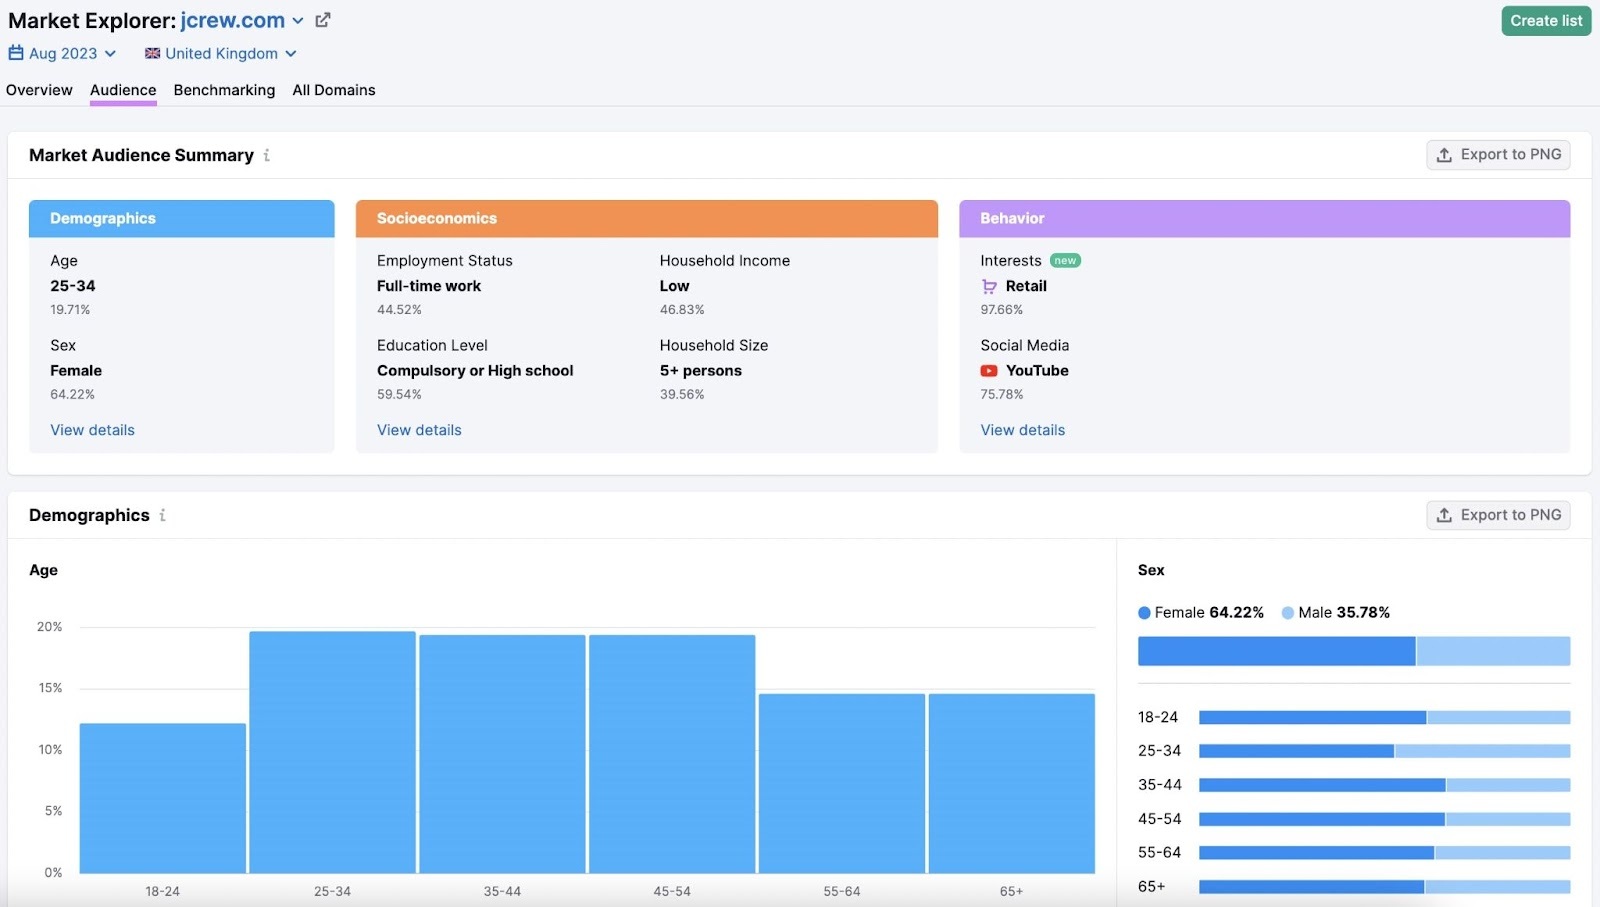The height and width of the screenshot is (907, 1600).
Task: Open View details under Behavior card
Action: click(x=1022, y=430)
